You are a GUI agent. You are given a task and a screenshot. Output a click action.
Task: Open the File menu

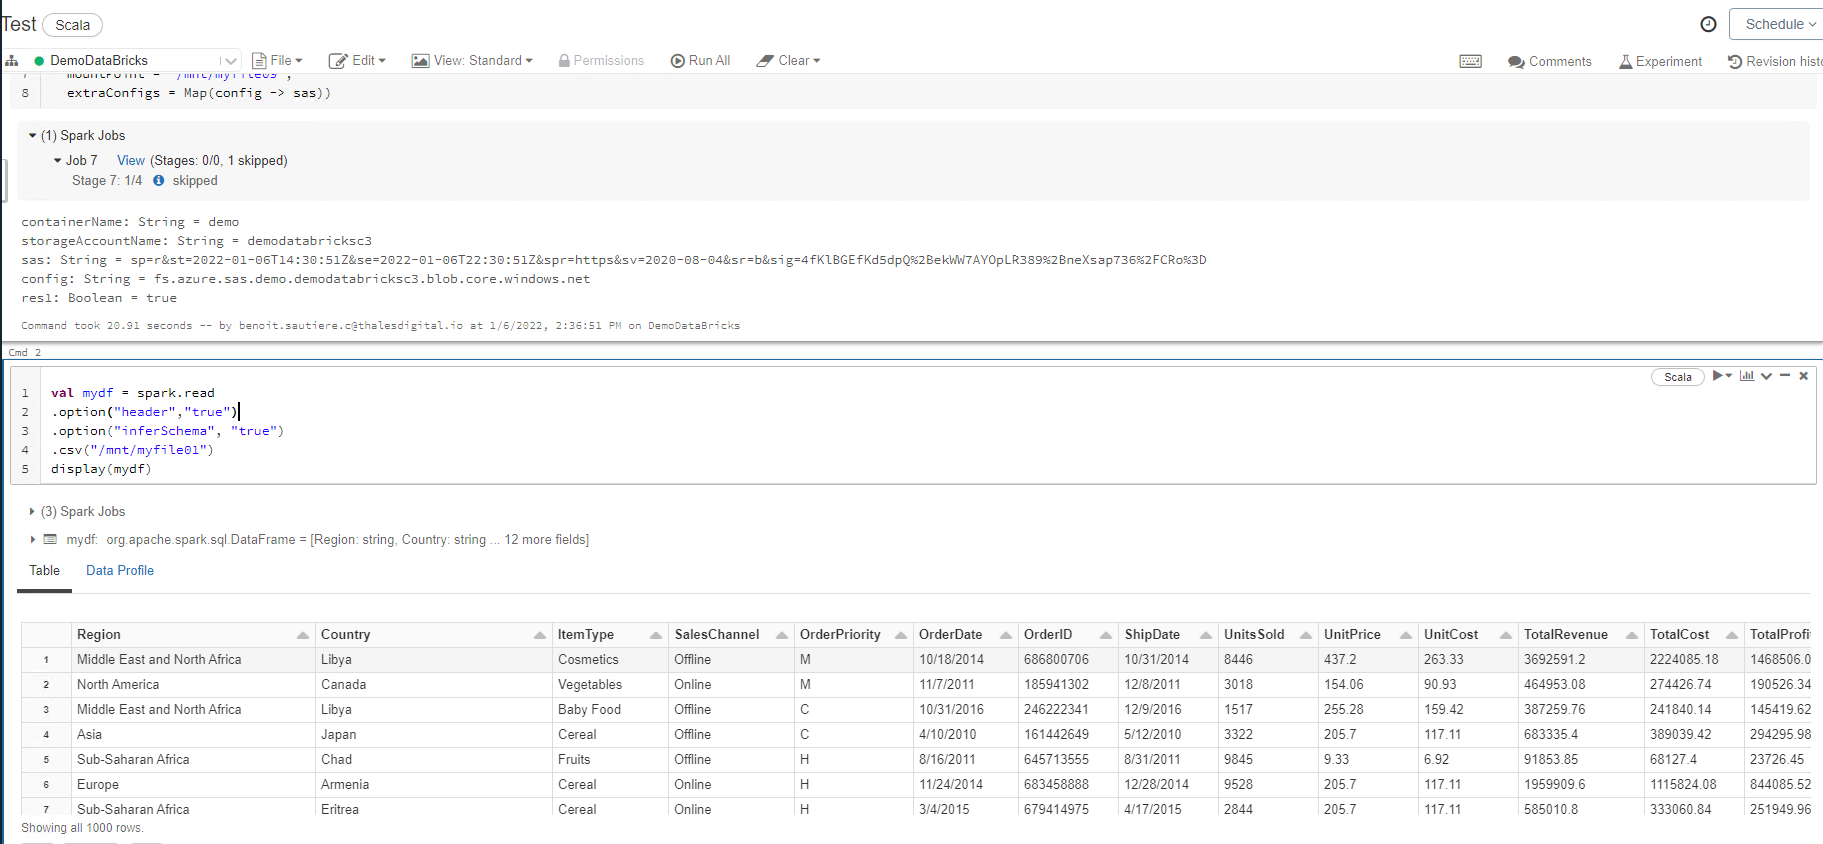[x=277, y=61]
